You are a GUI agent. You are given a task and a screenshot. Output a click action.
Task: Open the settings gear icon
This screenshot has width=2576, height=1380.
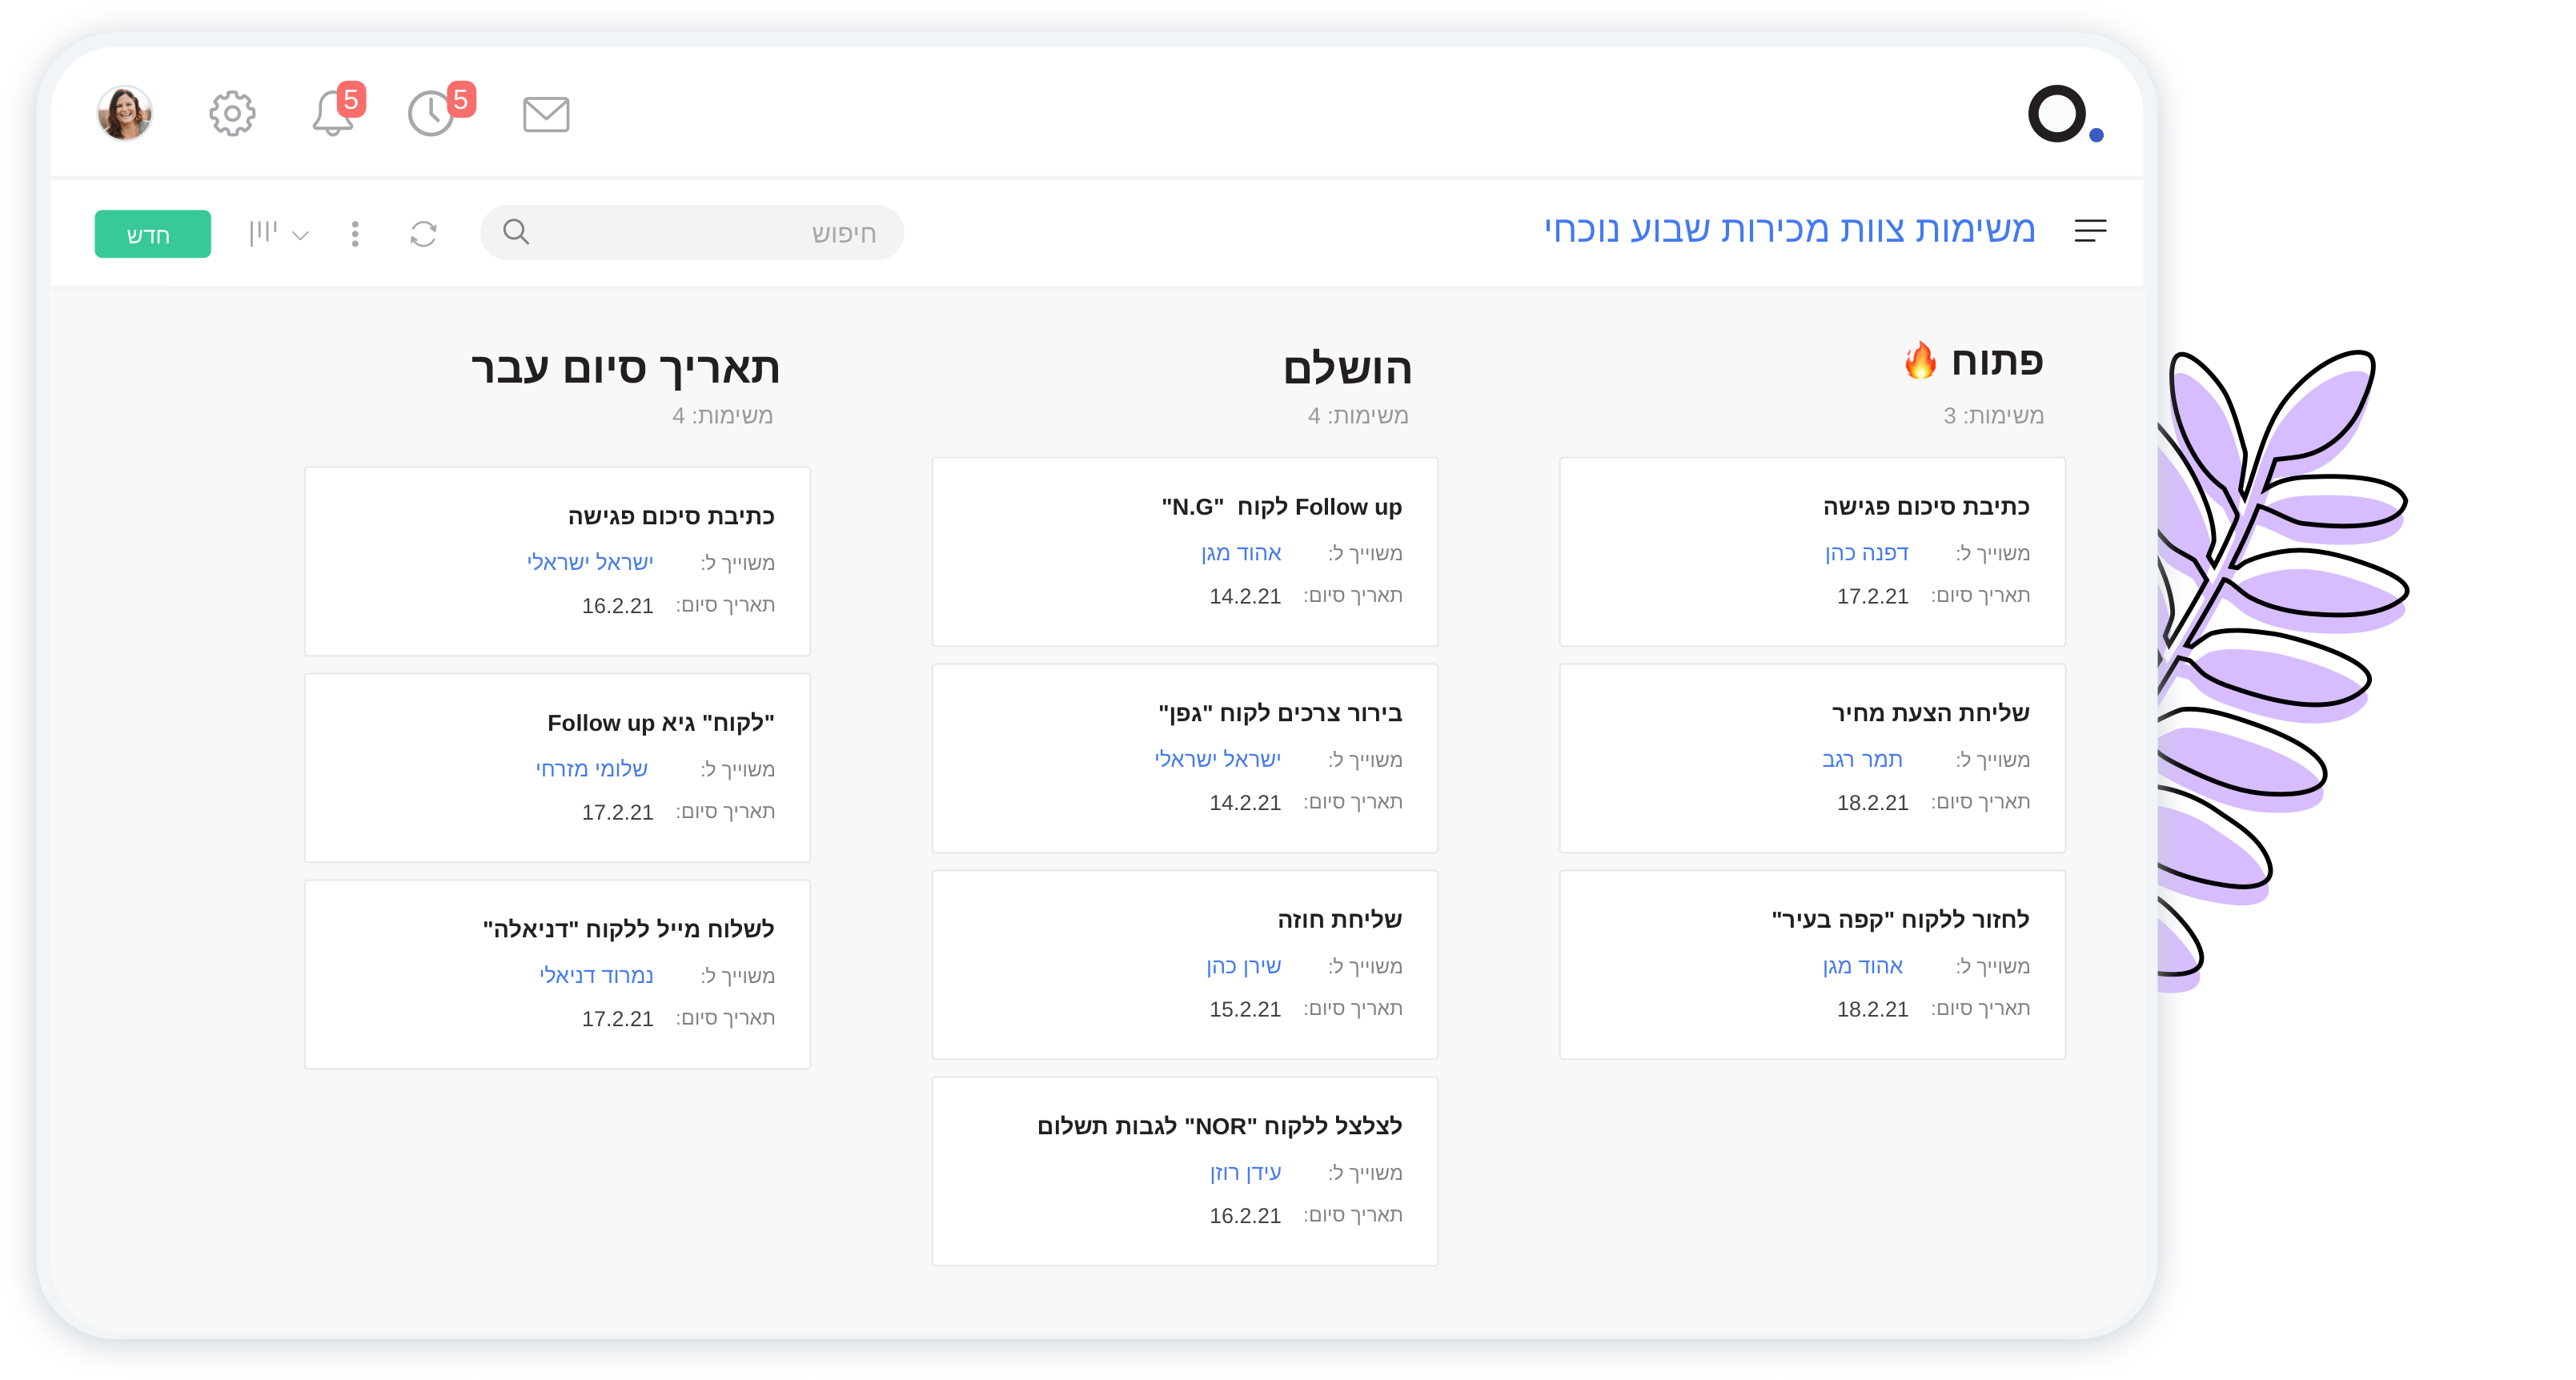232,114
